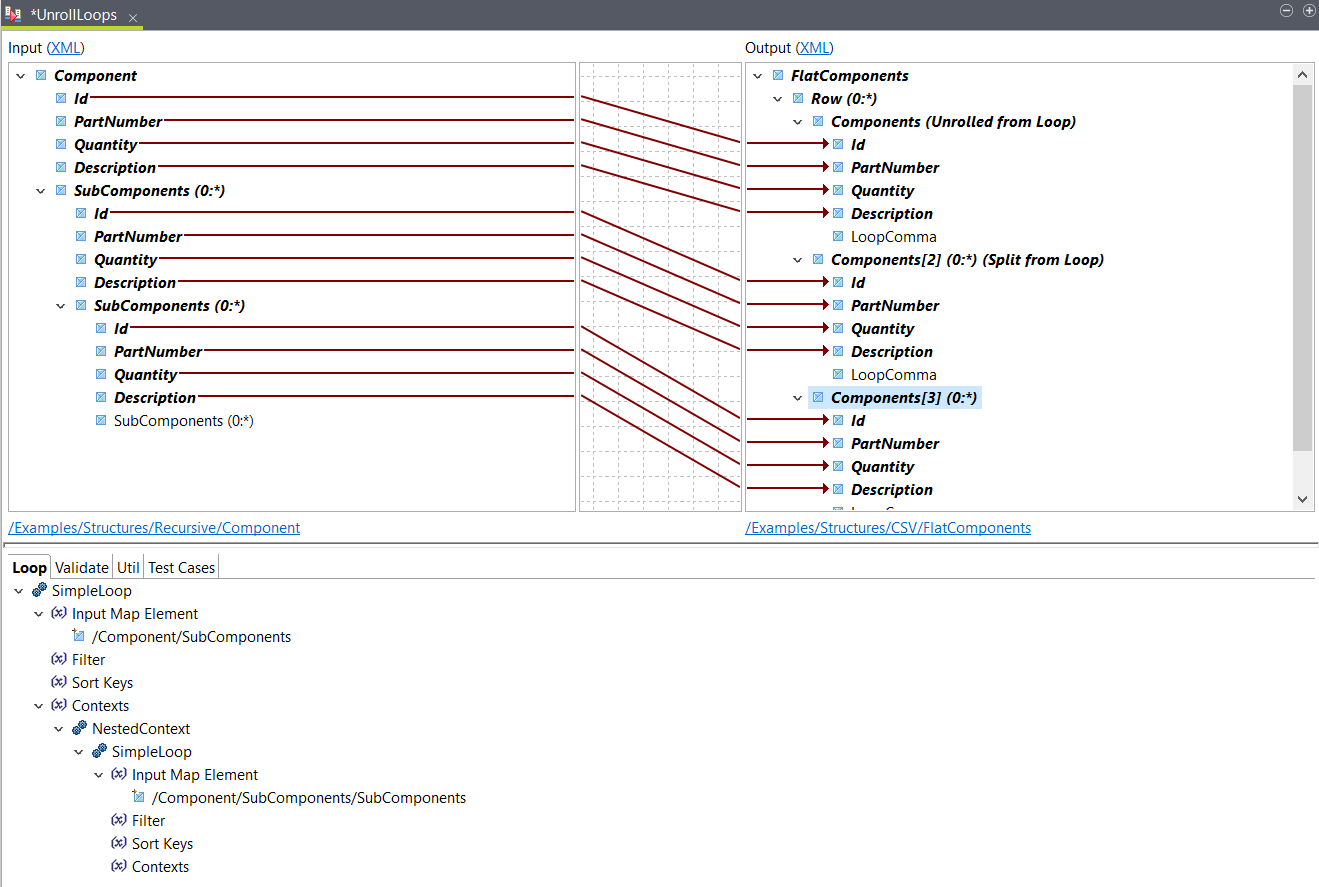
Task: Select the NestedContext loop icon
Action: (78, 728)
